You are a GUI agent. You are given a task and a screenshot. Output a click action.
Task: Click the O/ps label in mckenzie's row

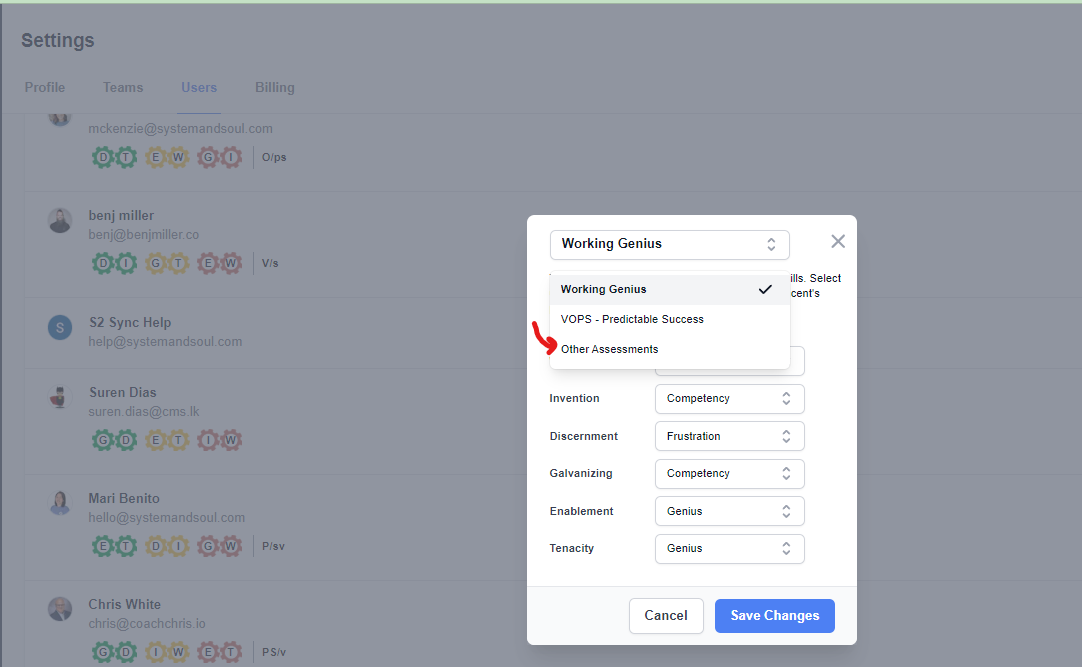point(274,157)
